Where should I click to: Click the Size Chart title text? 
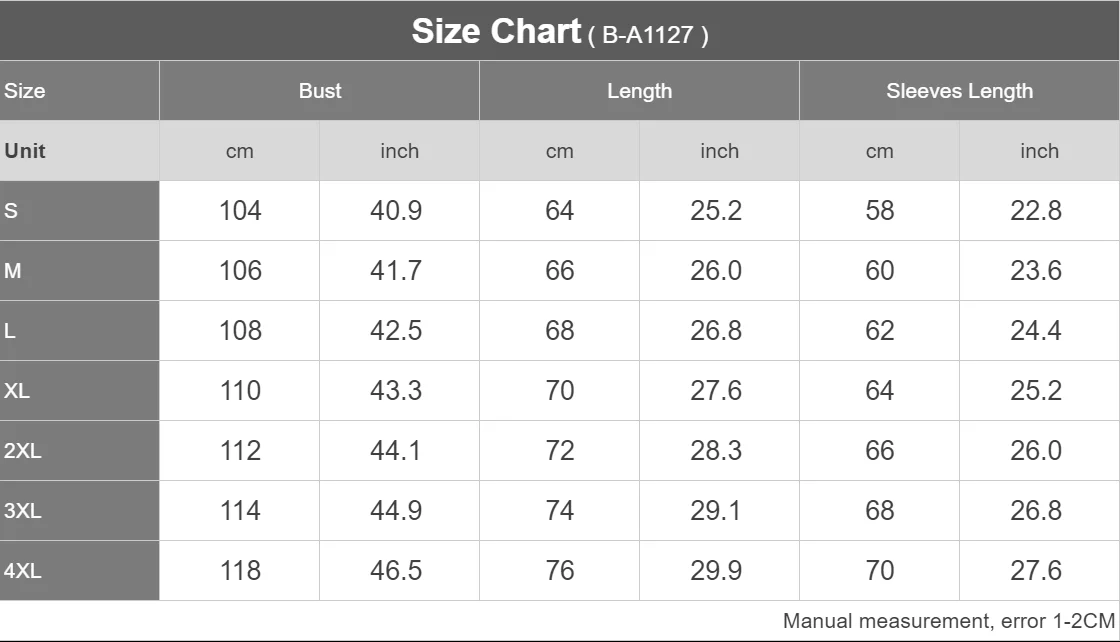496,32
